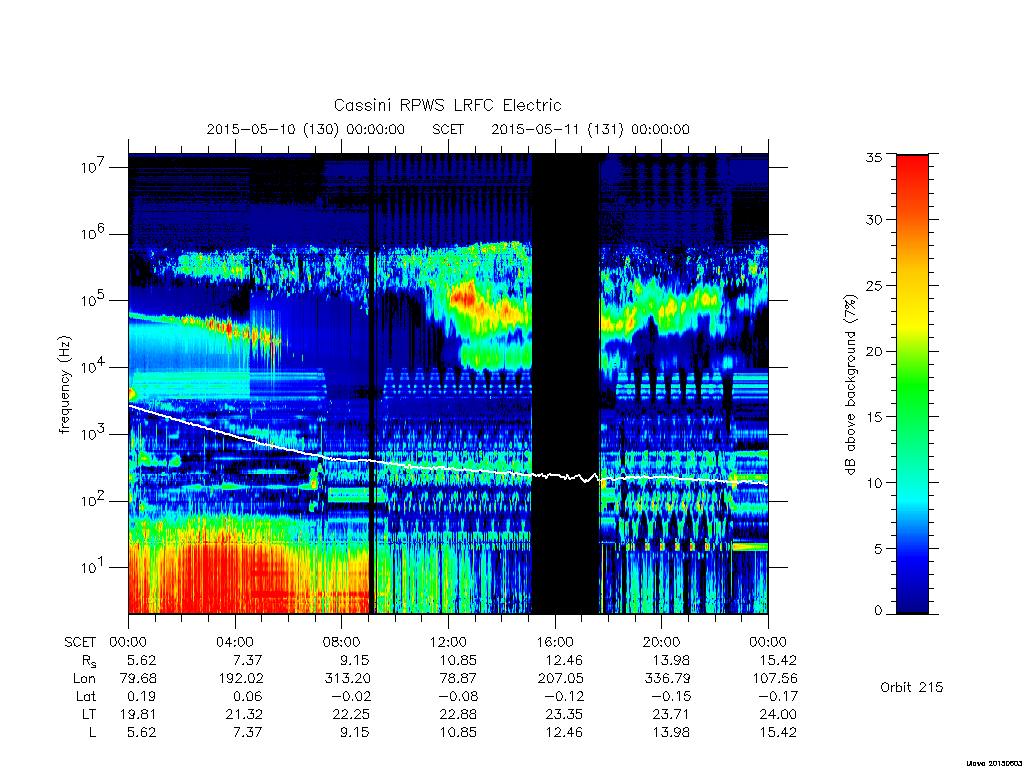The image size is (1024, 768).
Task: Click the 'Lat' row label
Action: (x=86, y=696)
